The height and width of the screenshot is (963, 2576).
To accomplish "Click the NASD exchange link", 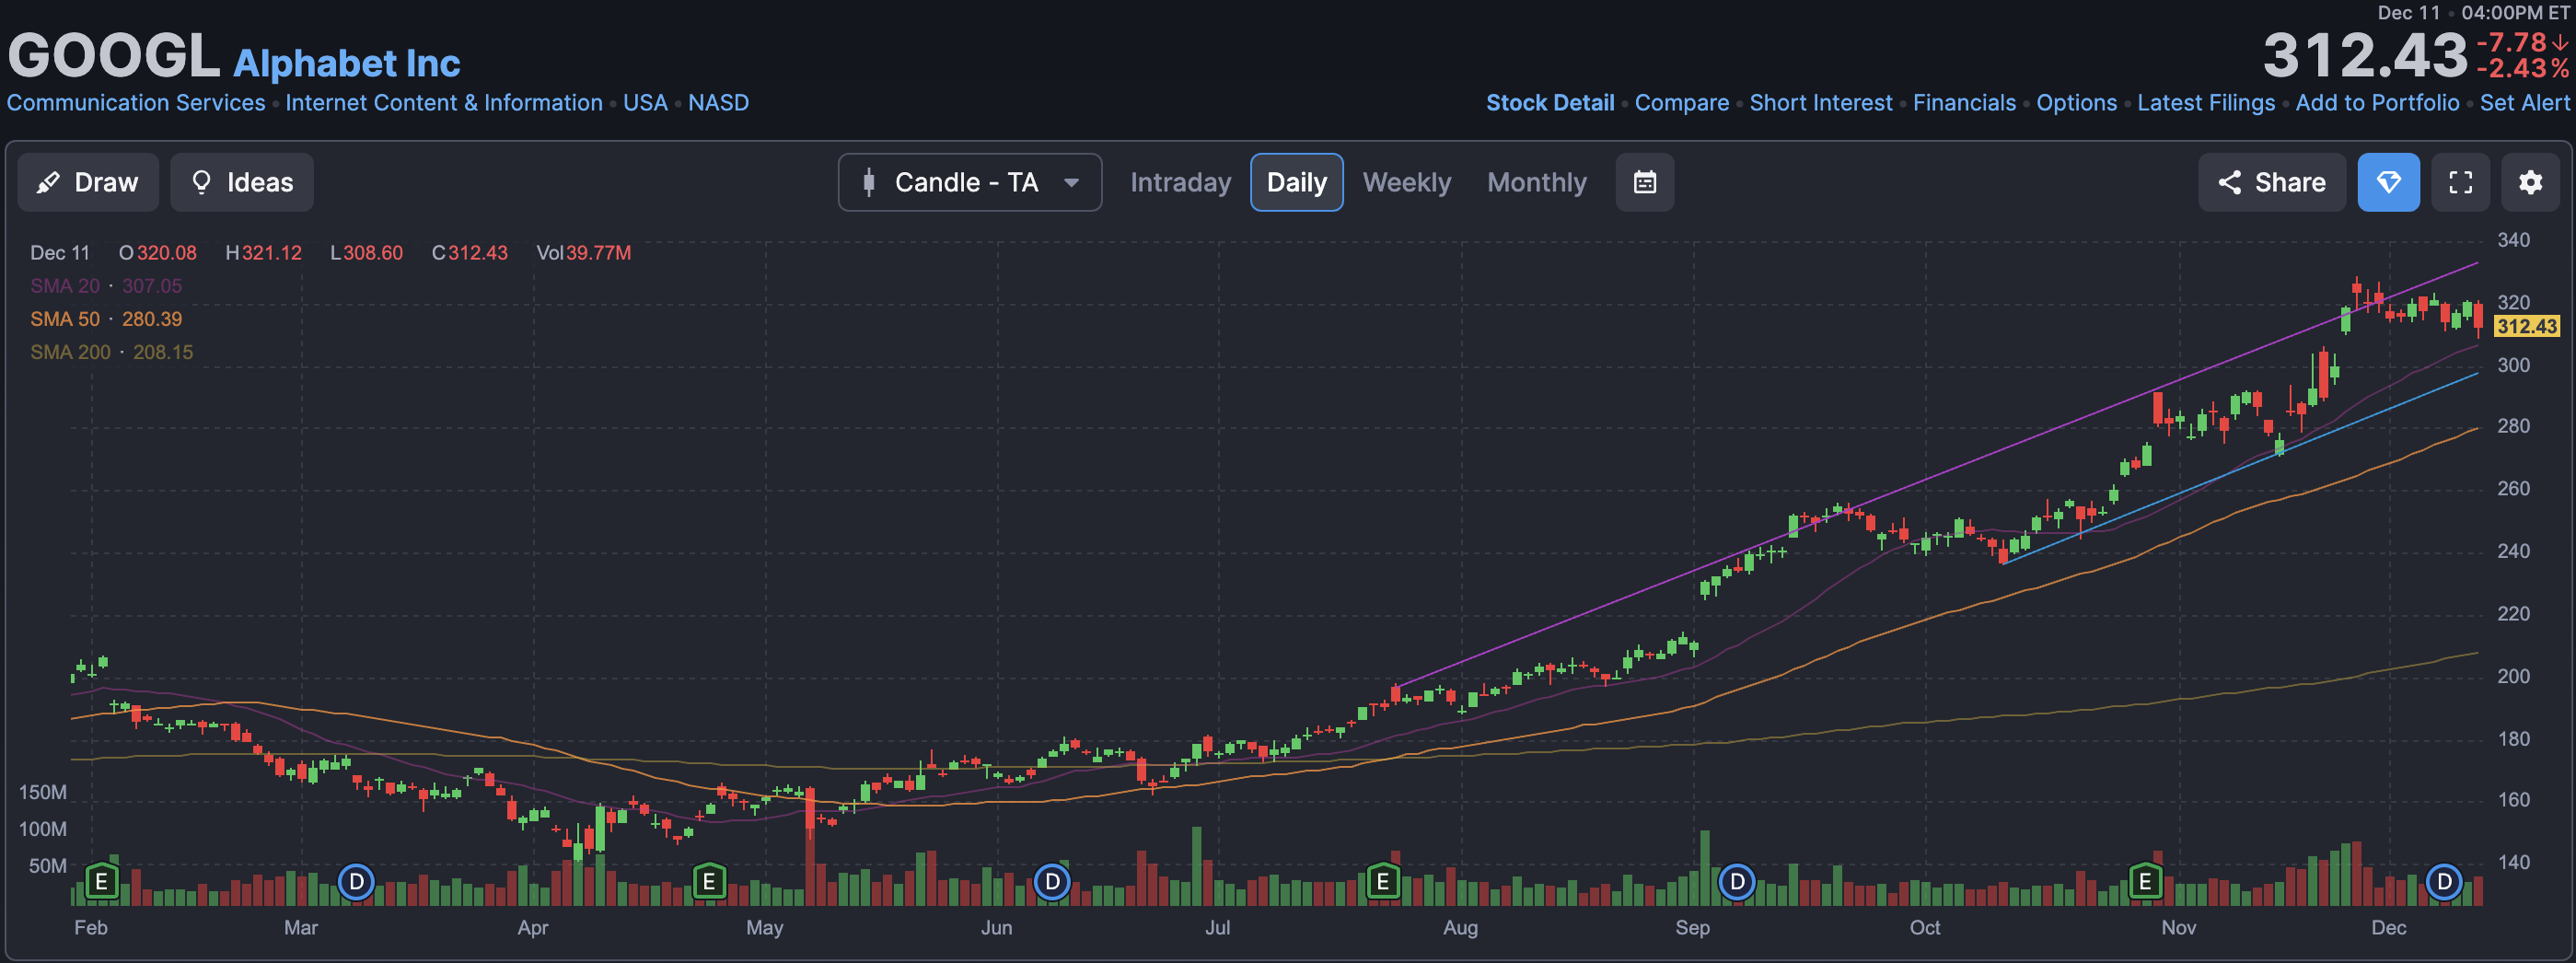I will pyautogui.click(x=718, y=103).
